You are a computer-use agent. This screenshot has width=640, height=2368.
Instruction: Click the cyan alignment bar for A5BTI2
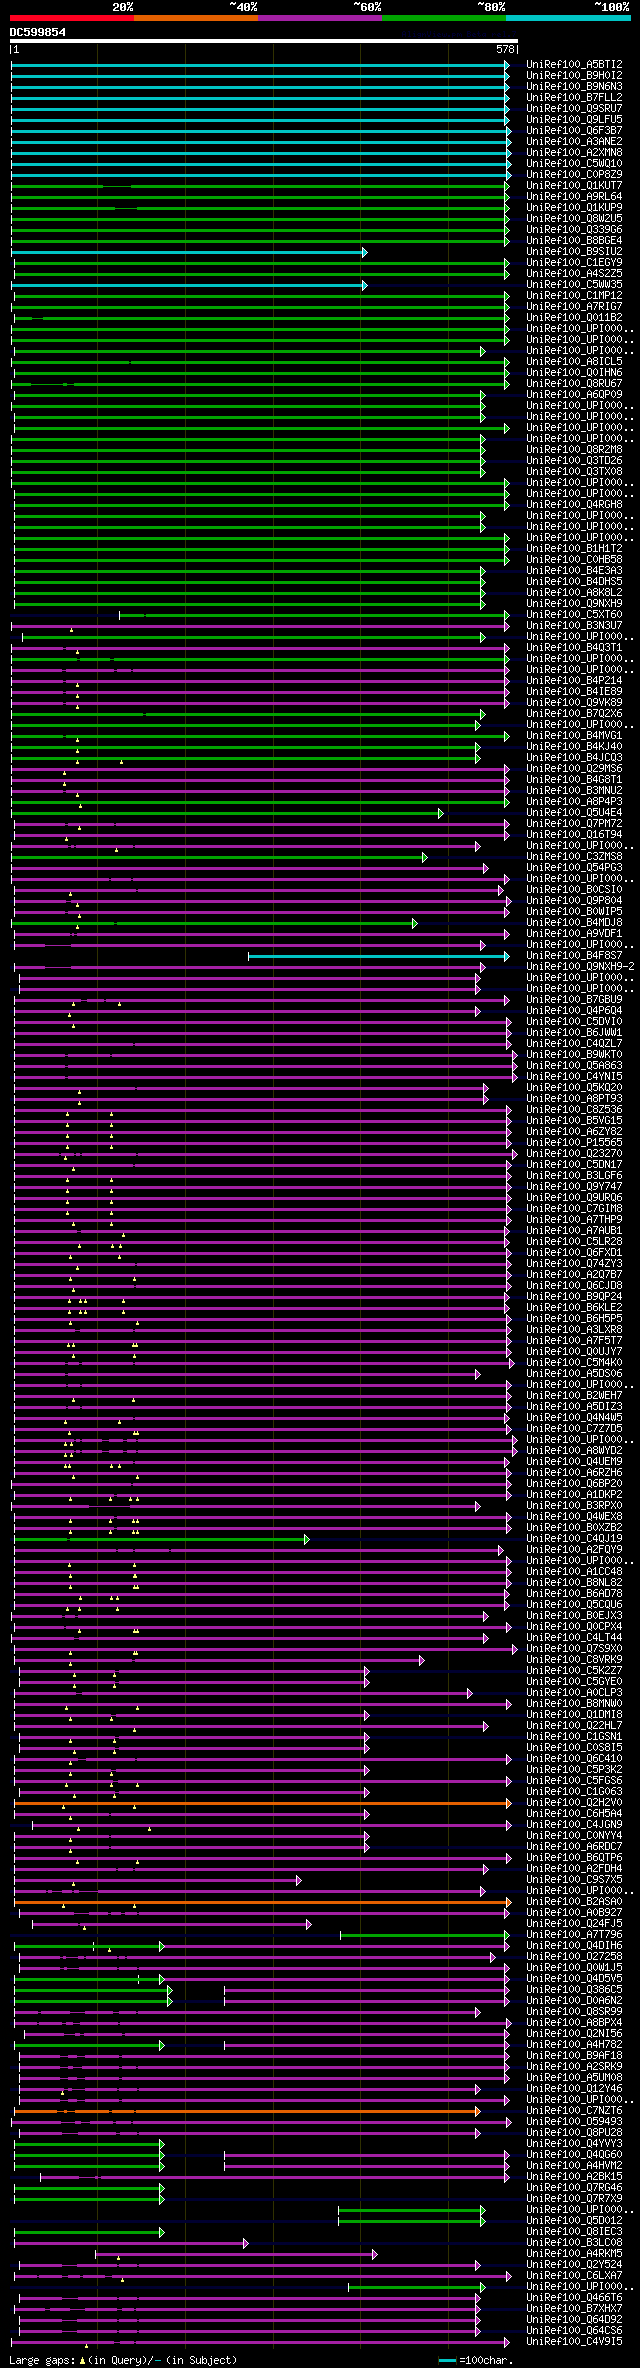pyautogui.click(x=260, y=65)
